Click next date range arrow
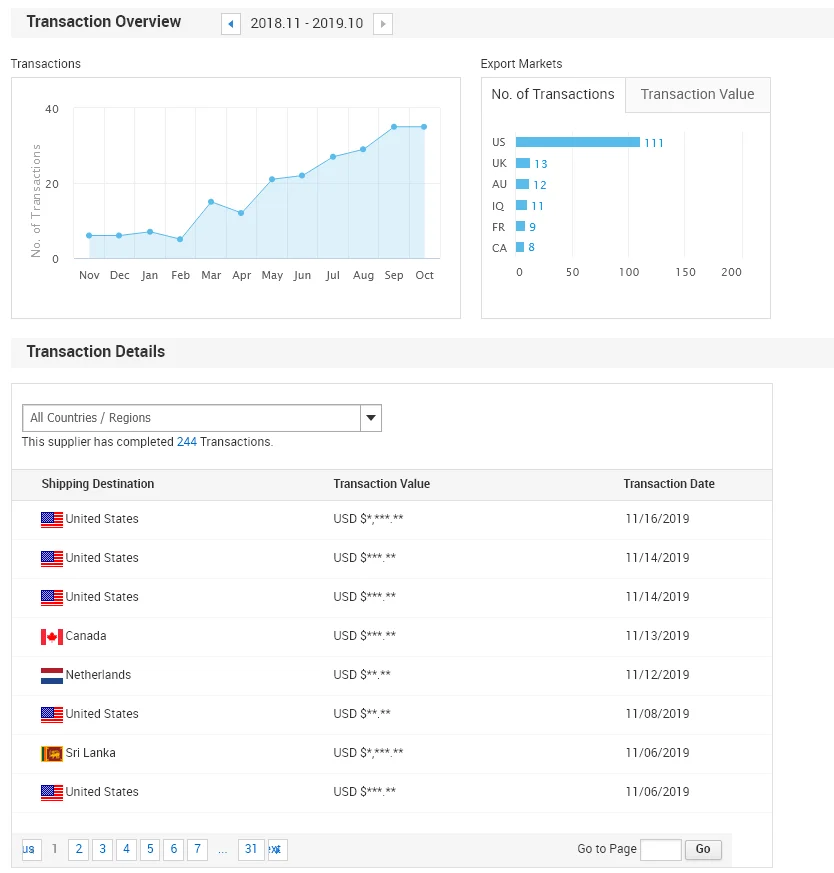The height and width of the screenshot is (873, 834). [x=382, y=24]
